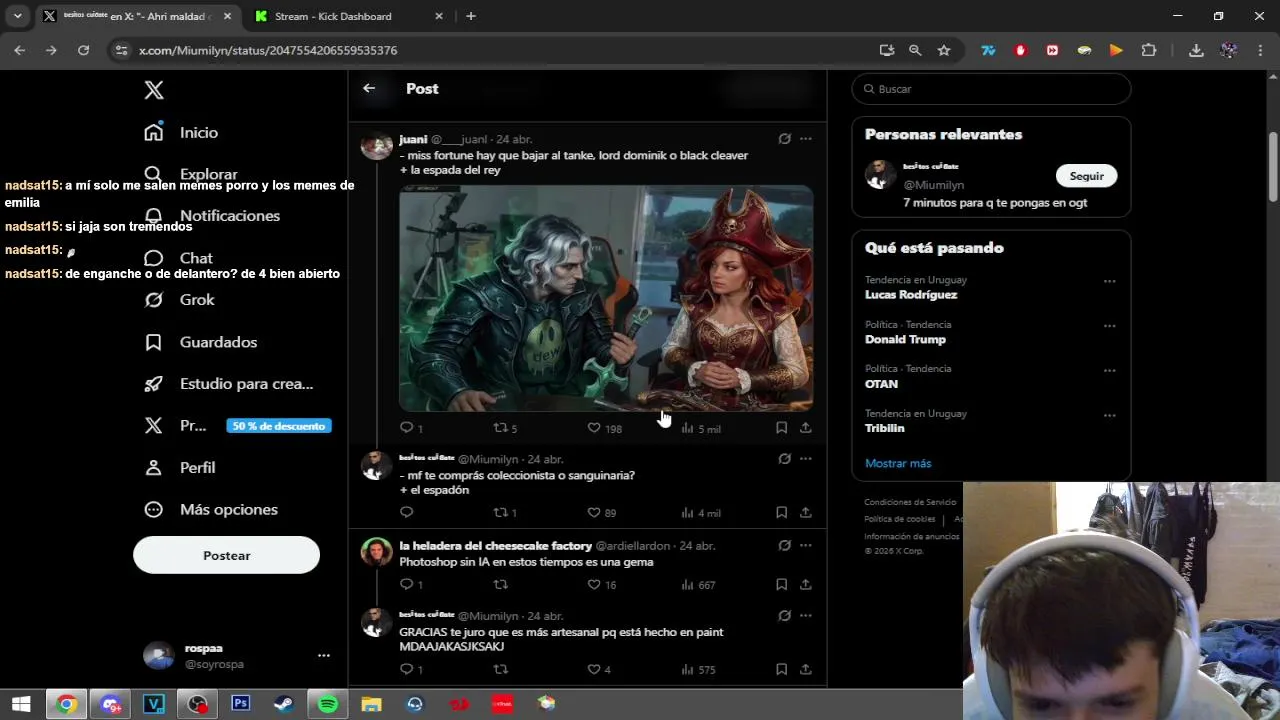Bookmark the GRACIAS te juro reply
1280x720 pixels.
click(x=781, y=669)
